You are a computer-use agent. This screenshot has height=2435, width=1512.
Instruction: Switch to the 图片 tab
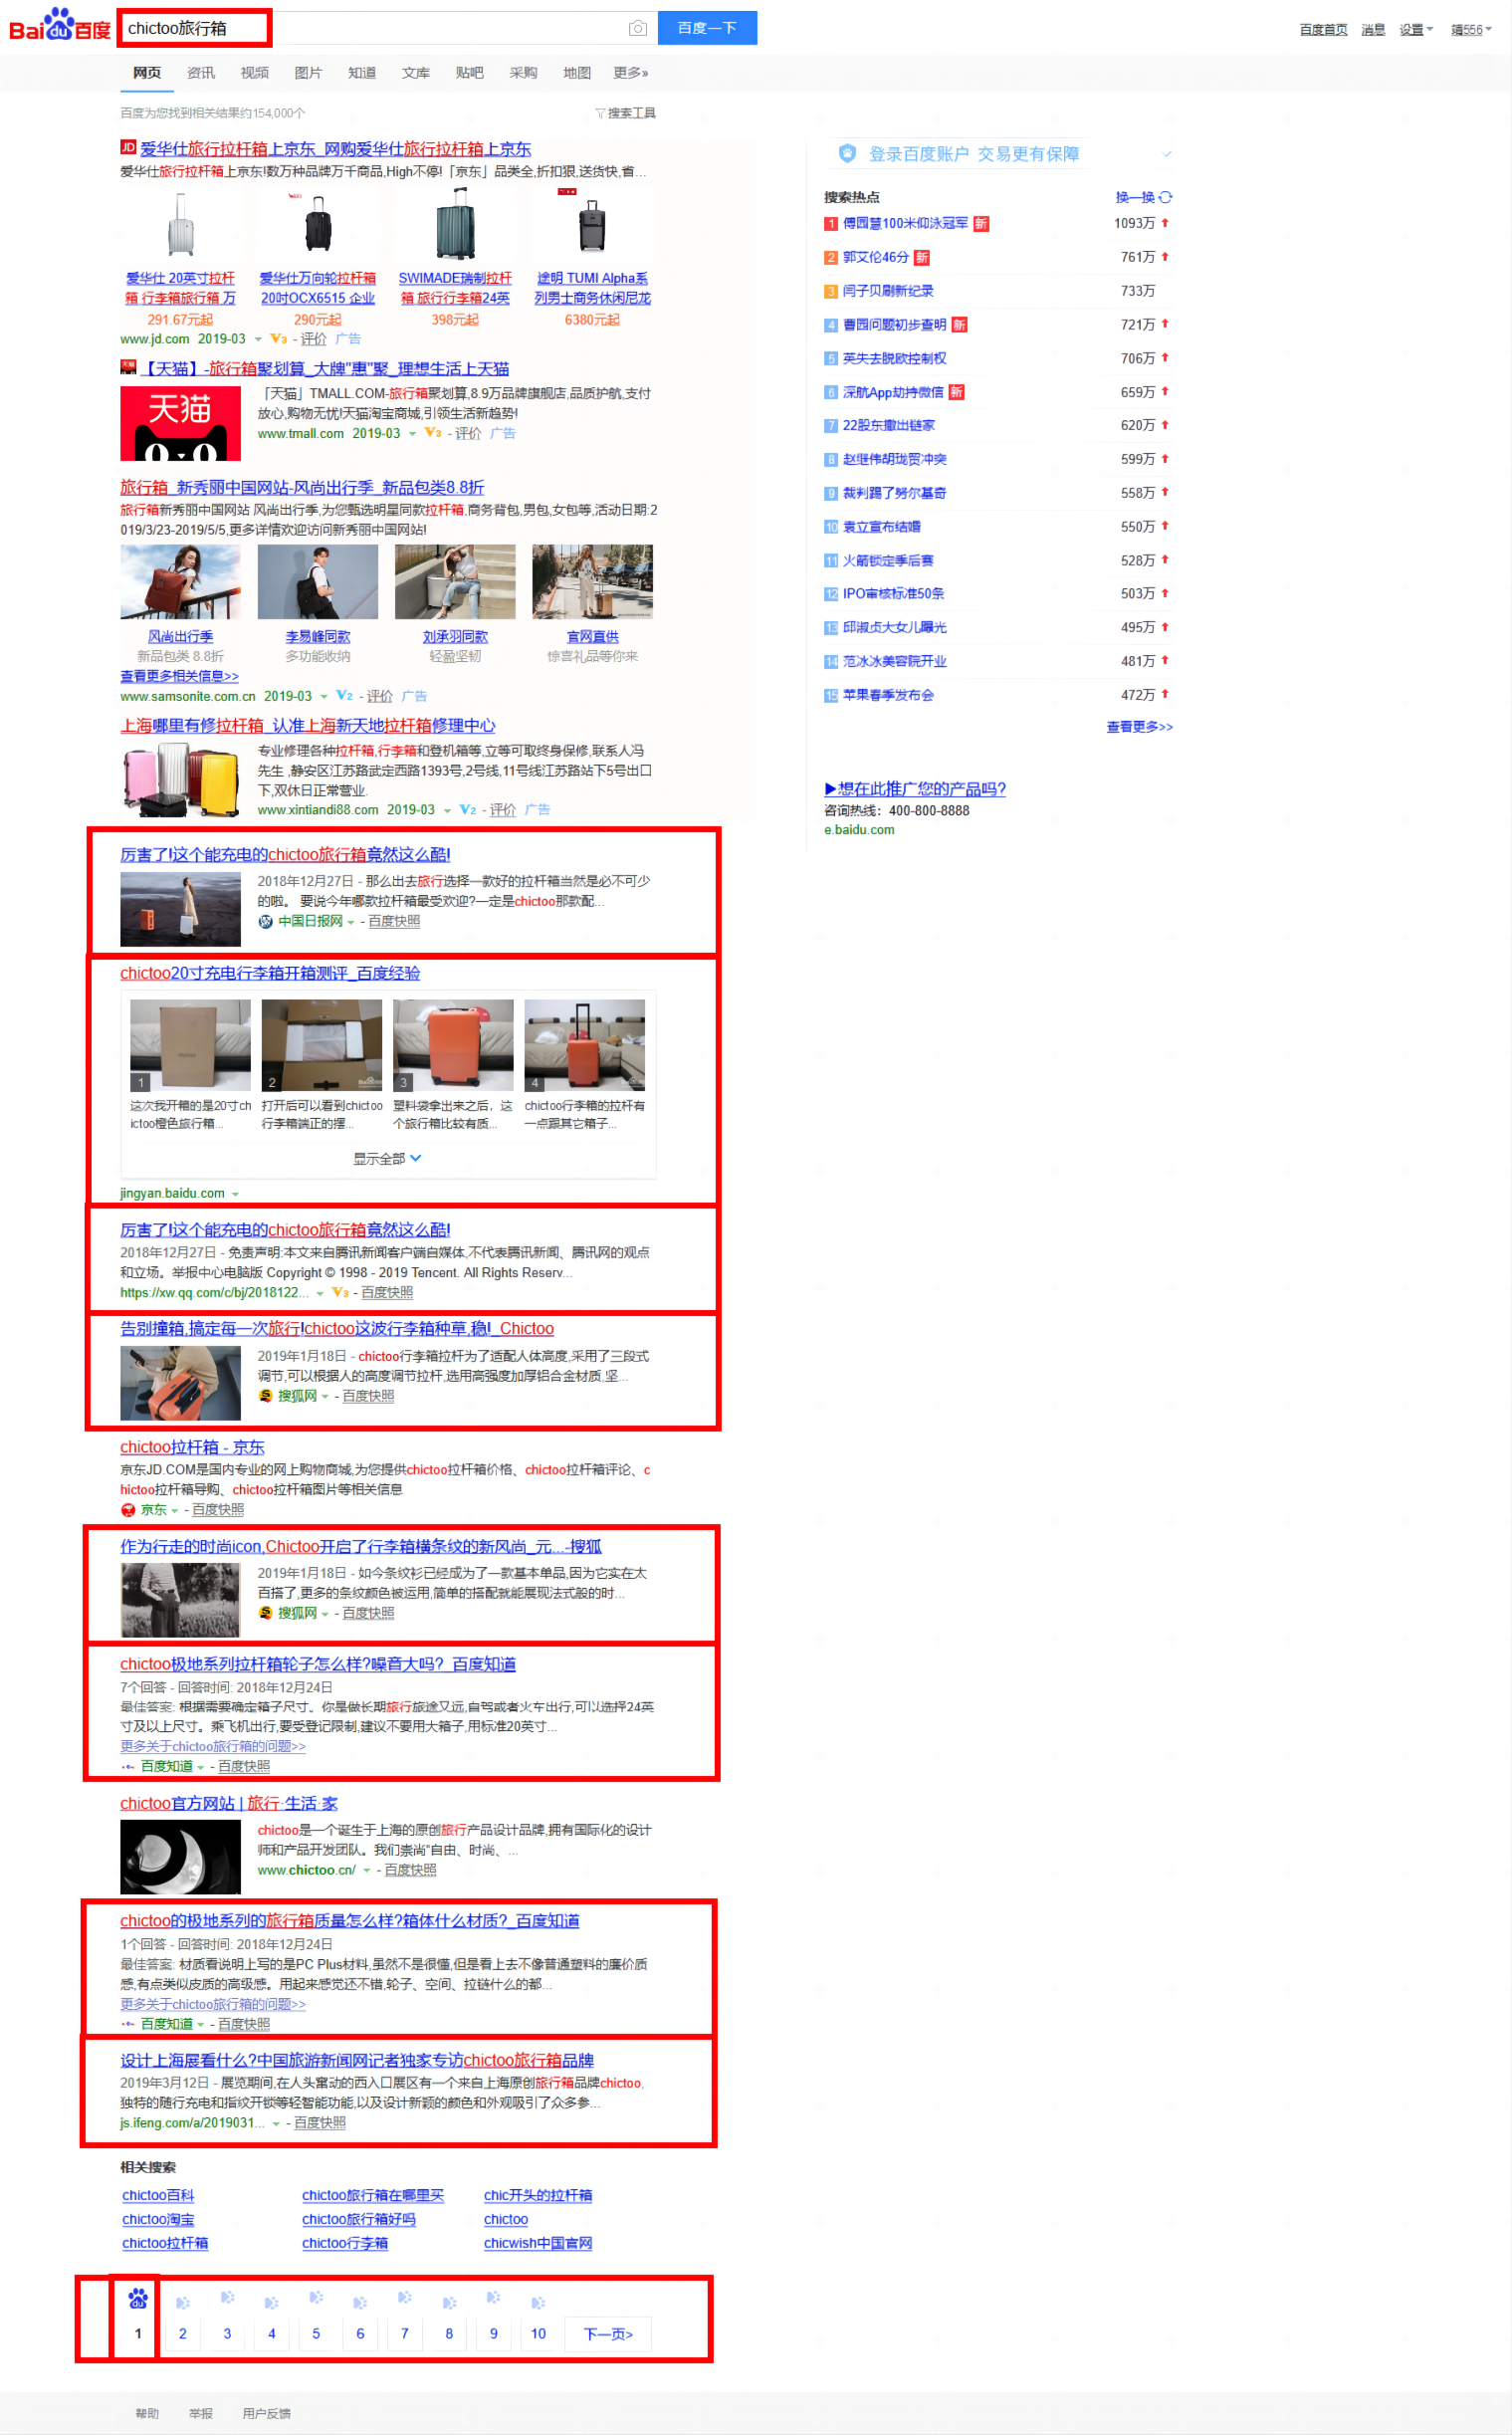coord(308,73)
